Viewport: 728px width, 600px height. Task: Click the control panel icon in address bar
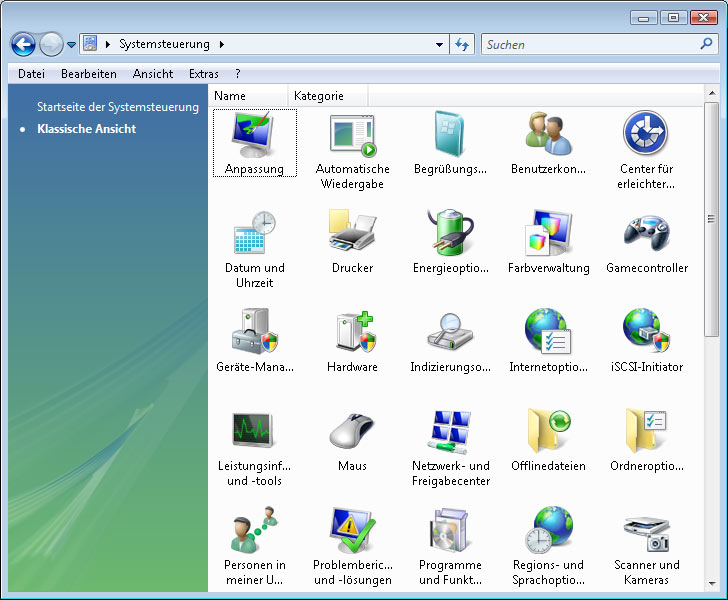90,44
